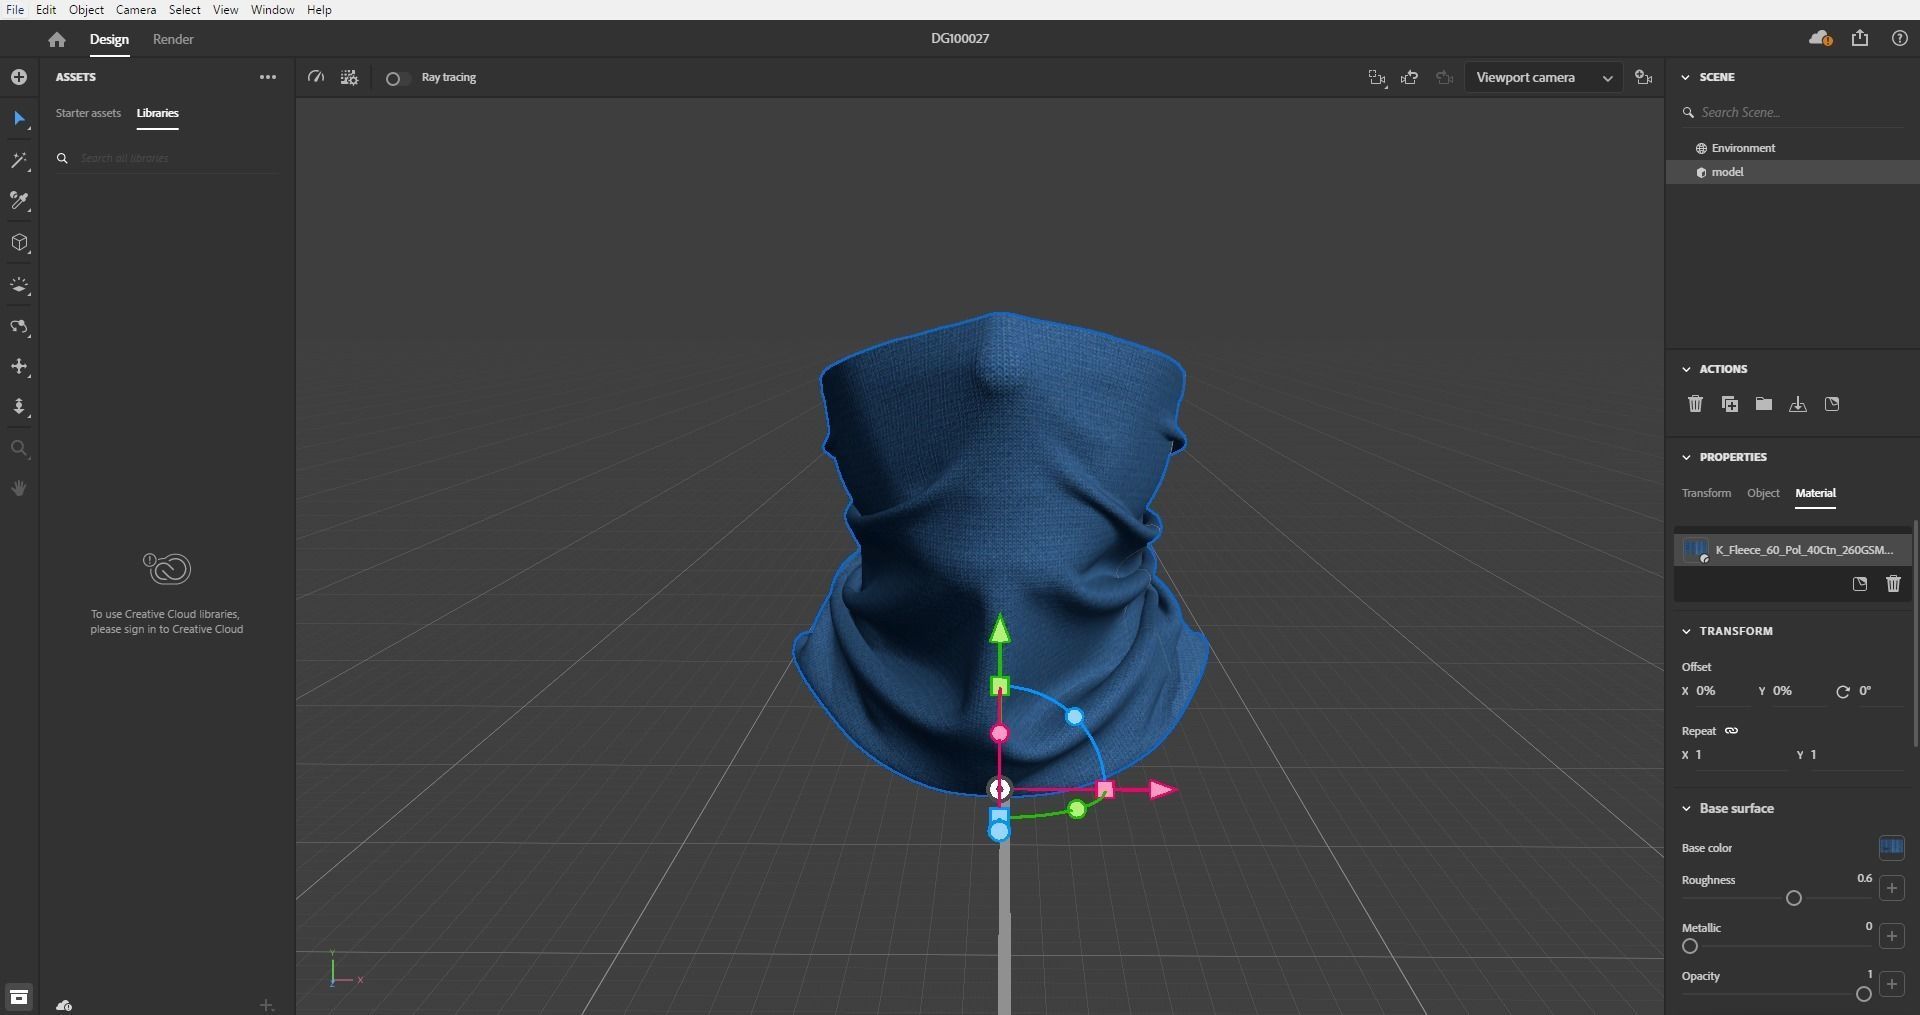Collapse the Transform section
Viewport: 1920px width, 1015px height.
(1686, 631)
